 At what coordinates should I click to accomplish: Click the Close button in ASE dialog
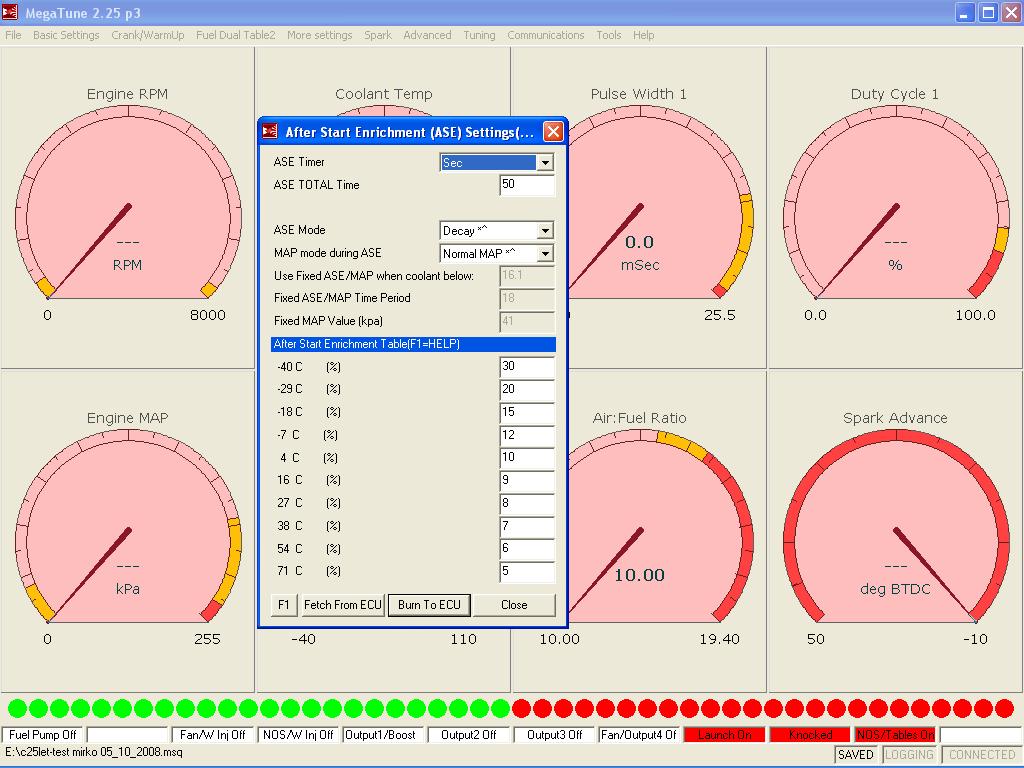click(514, 605)
